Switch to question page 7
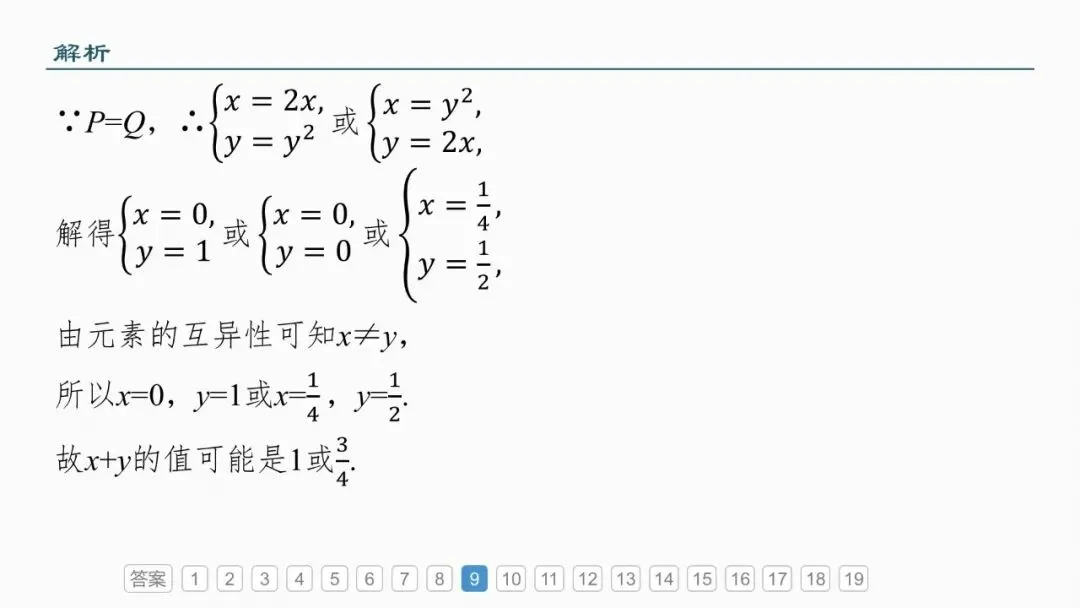This screenshot has height=608, width=1080. tap(404, 578)
